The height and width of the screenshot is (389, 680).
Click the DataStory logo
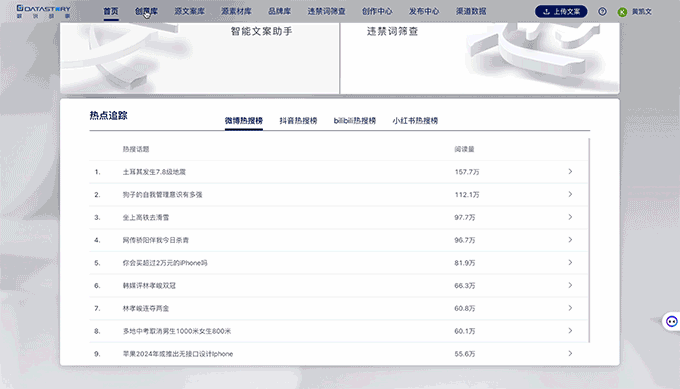tap(43, 11)
